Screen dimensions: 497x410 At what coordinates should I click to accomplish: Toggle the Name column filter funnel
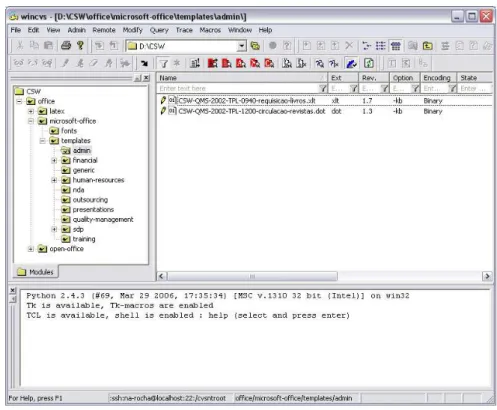(x=323, y=88)
